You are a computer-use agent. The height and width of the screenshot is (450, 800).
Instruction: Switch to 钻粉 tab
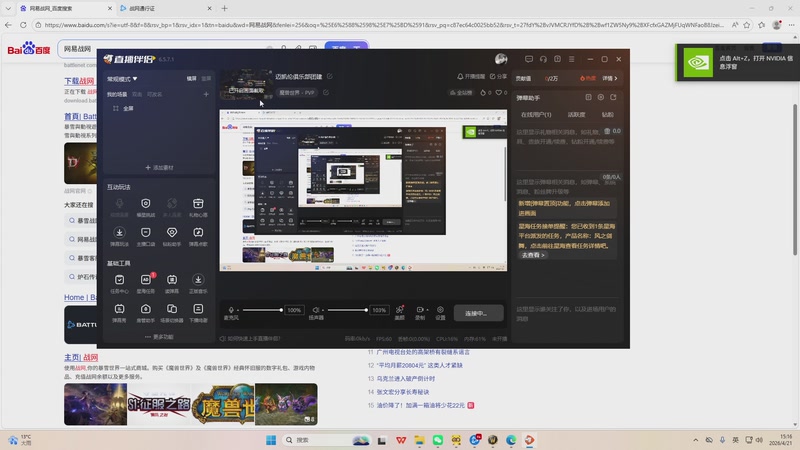pyautogui.click(x=607, y=115)
